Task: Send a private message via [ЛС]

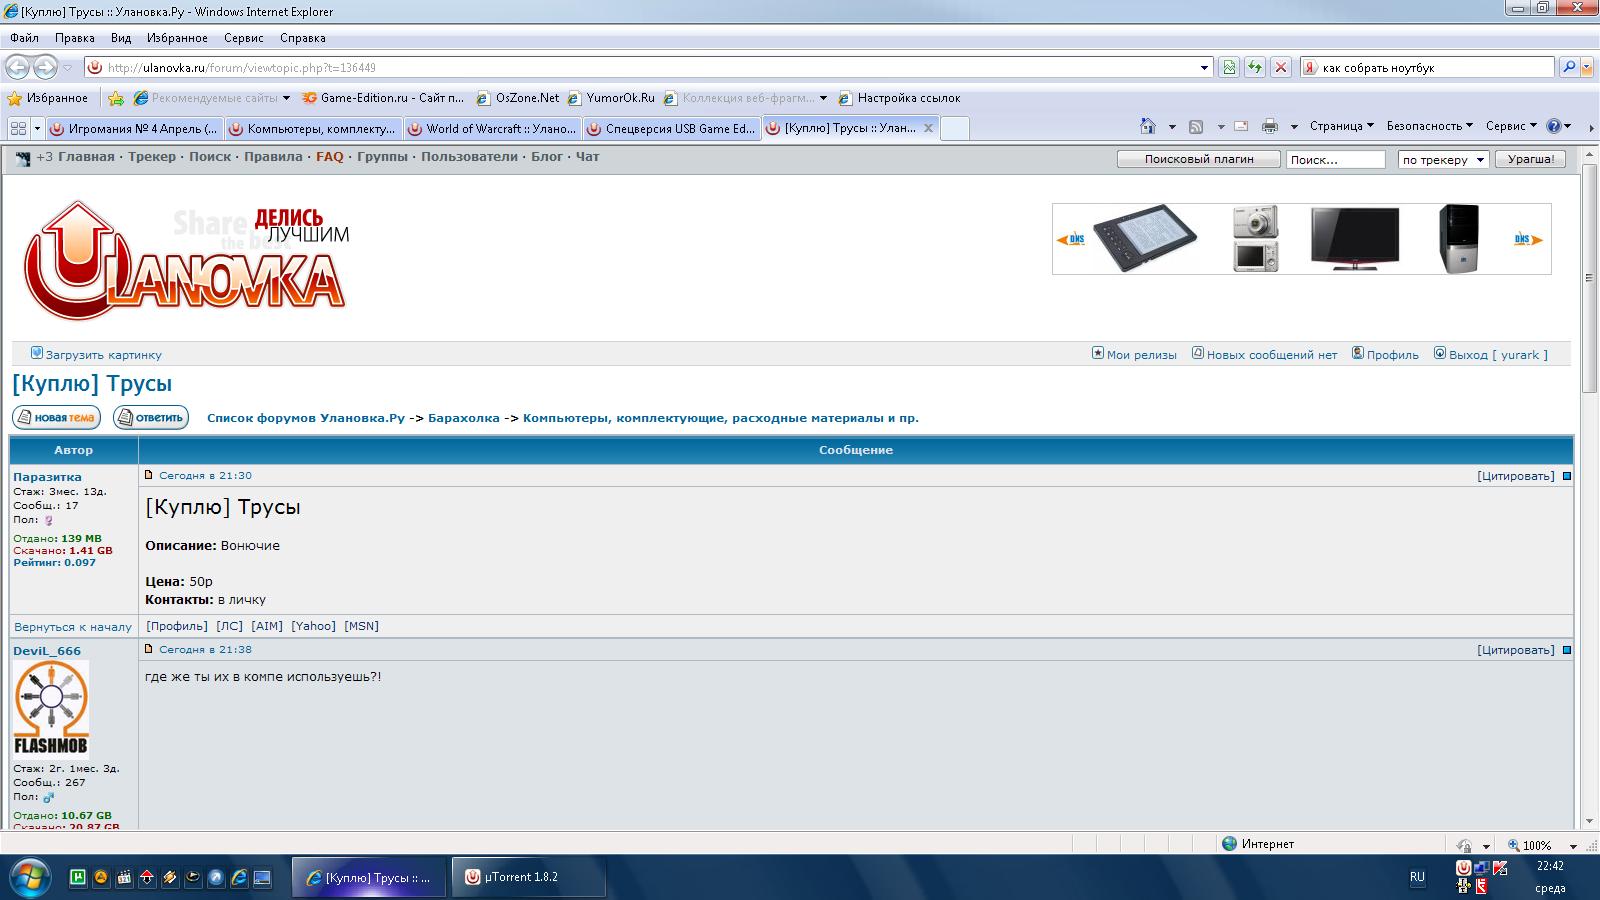Action: (x=229, y=626)
